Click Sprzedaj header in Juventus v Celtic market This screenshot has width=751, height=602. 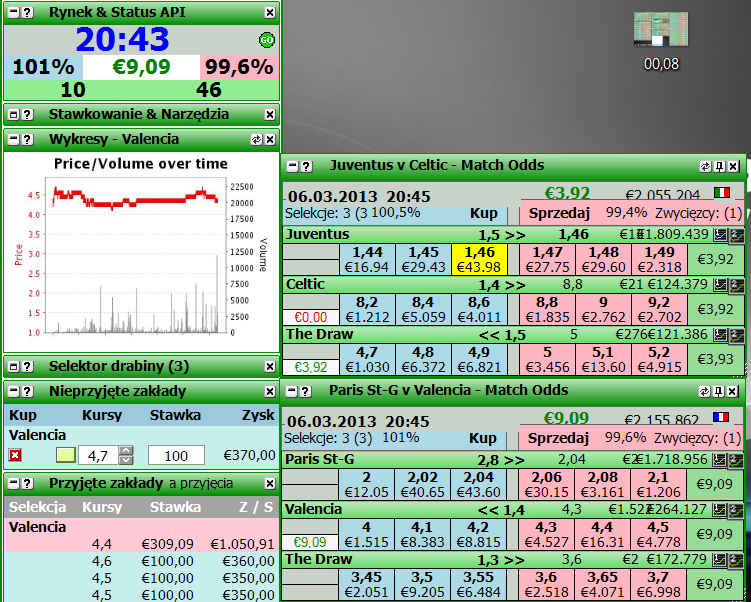coord(559,214)
